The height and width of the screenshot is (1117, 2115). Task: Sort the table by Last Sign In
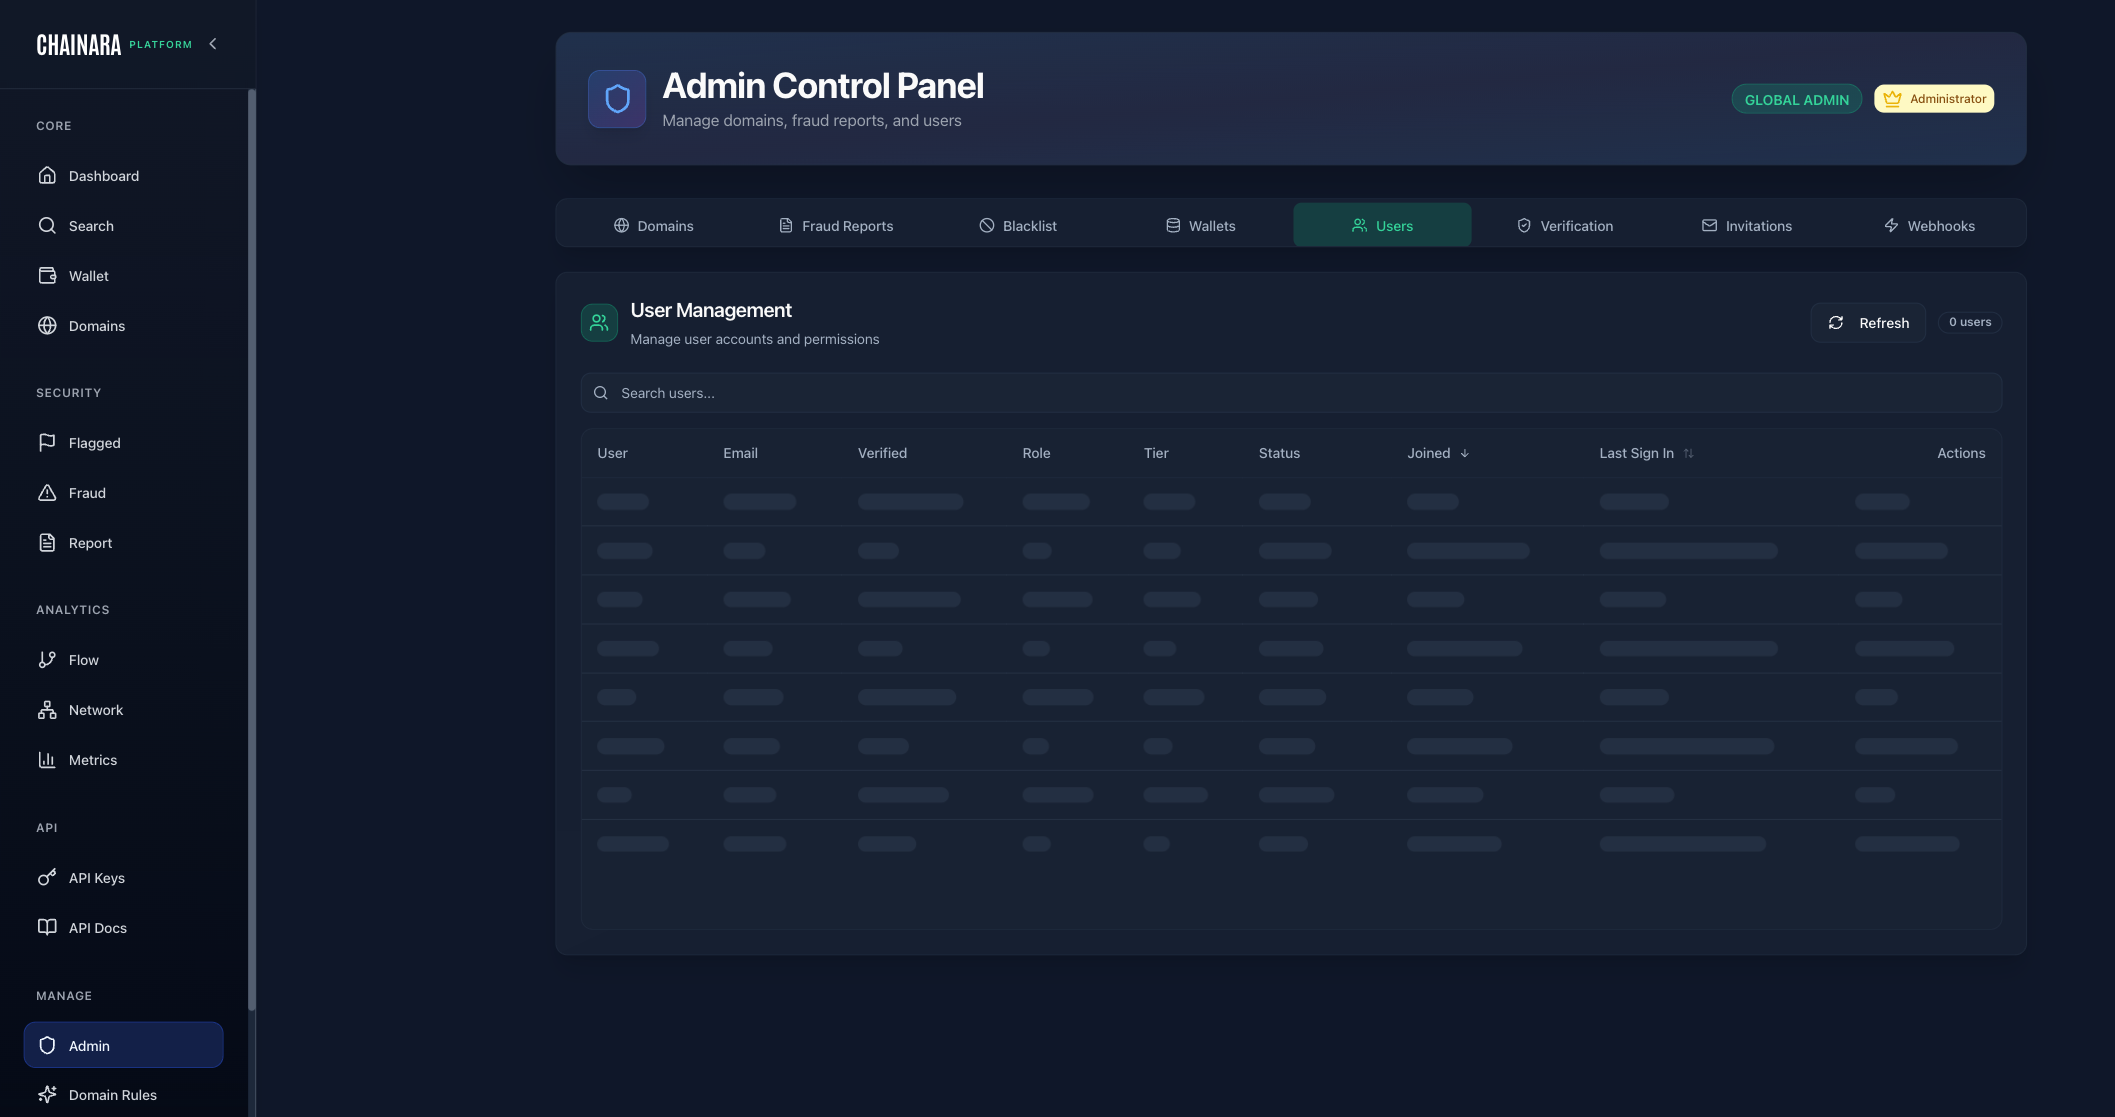pyautogui.click(x=1646, y=453)
